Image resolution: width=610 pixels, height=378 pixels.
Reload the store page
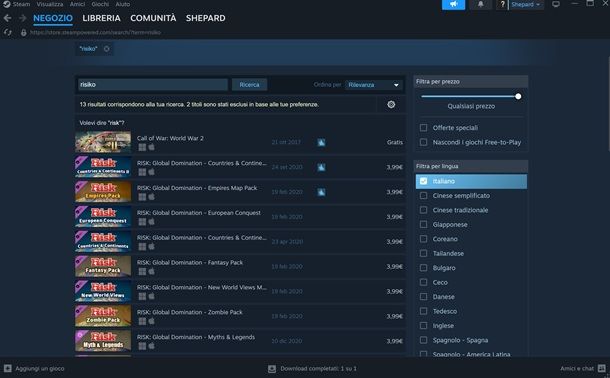[7, 32]
